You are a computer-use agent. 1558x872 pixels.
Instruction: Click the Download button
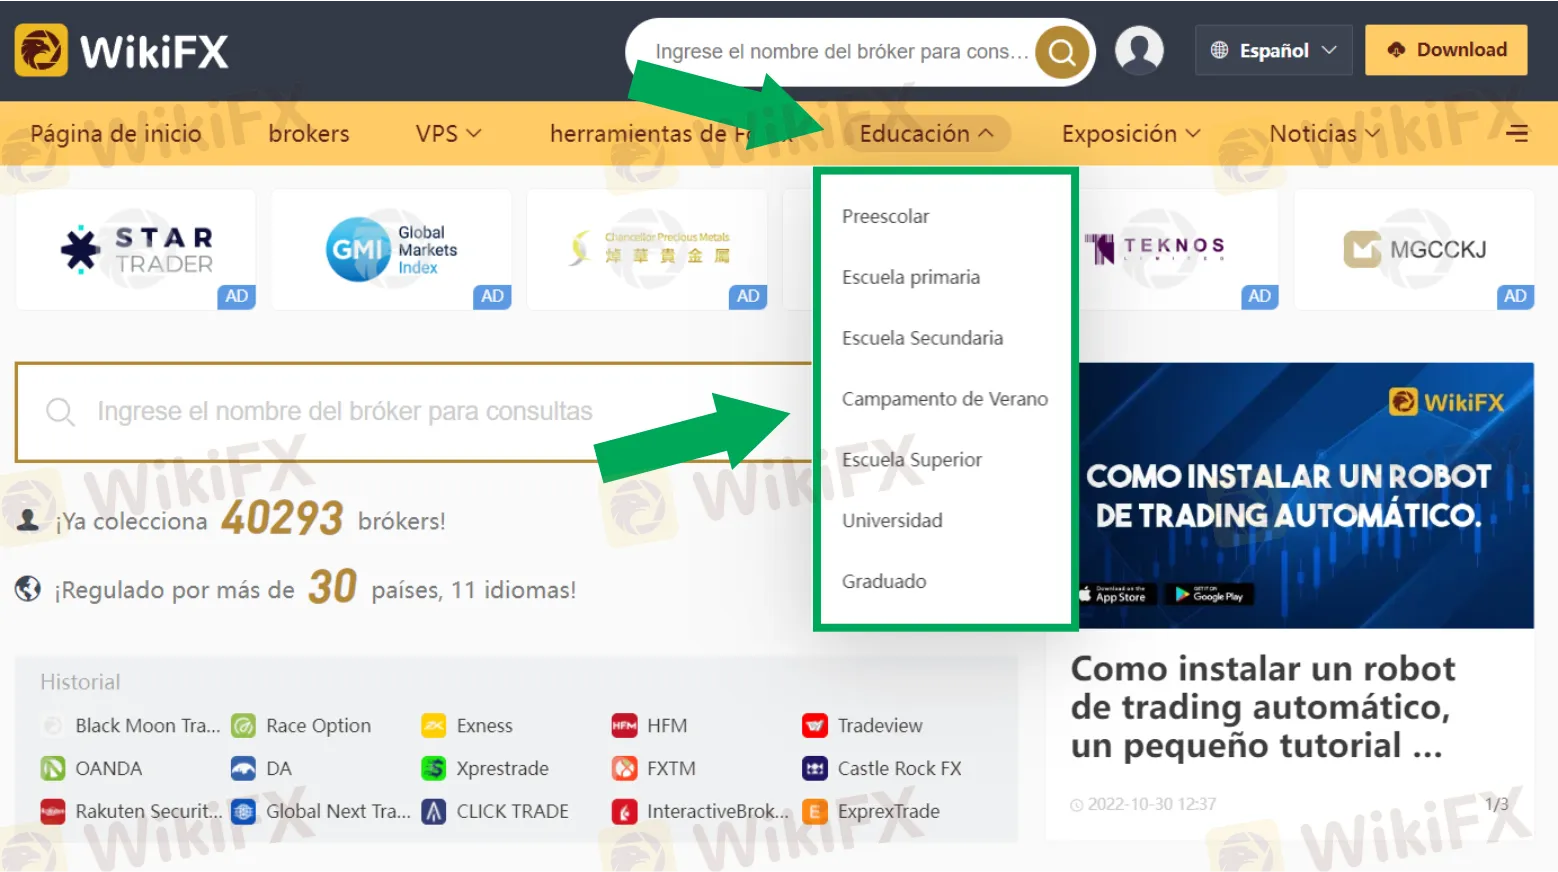(1446, 50)
